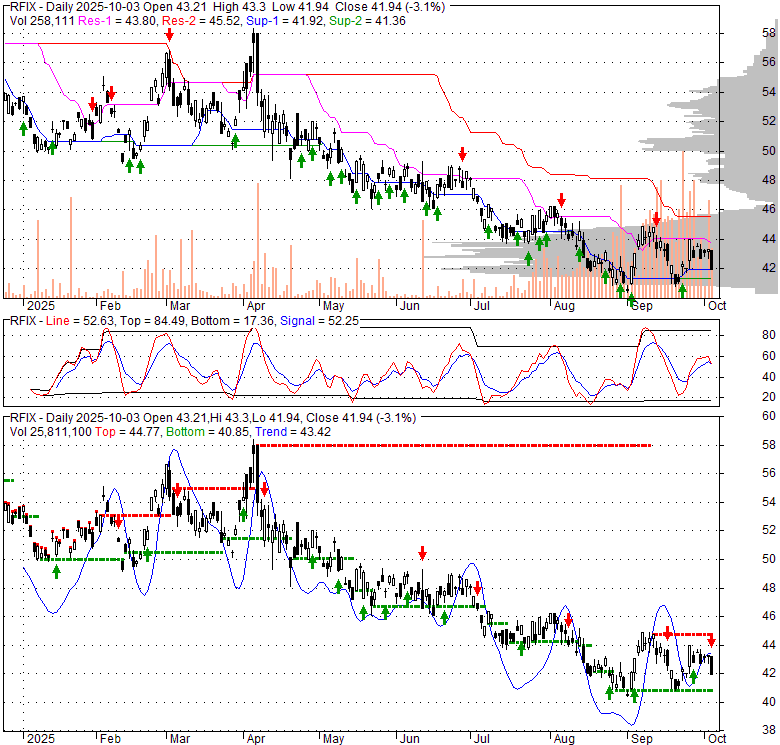This screenshot has width=780, height=745.
Task: Click the red down arrow above June candles in the bottom chart
Action: [423, 552]
